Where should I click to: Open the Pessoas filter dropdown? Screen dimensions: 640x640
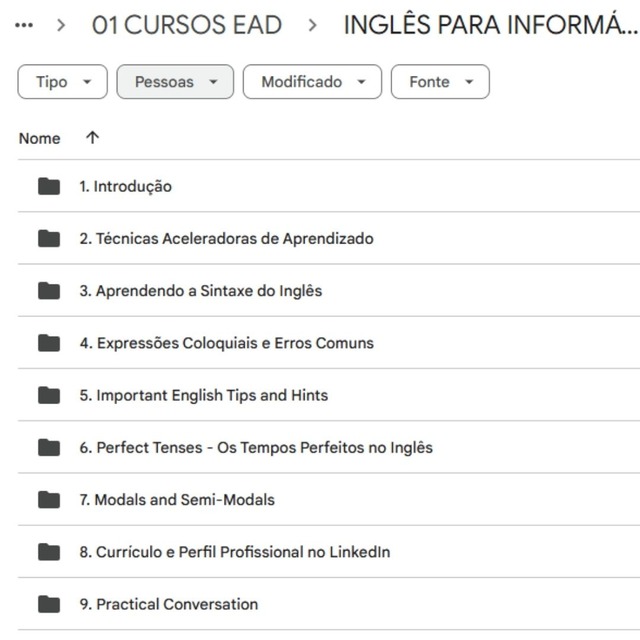[175, 82]
